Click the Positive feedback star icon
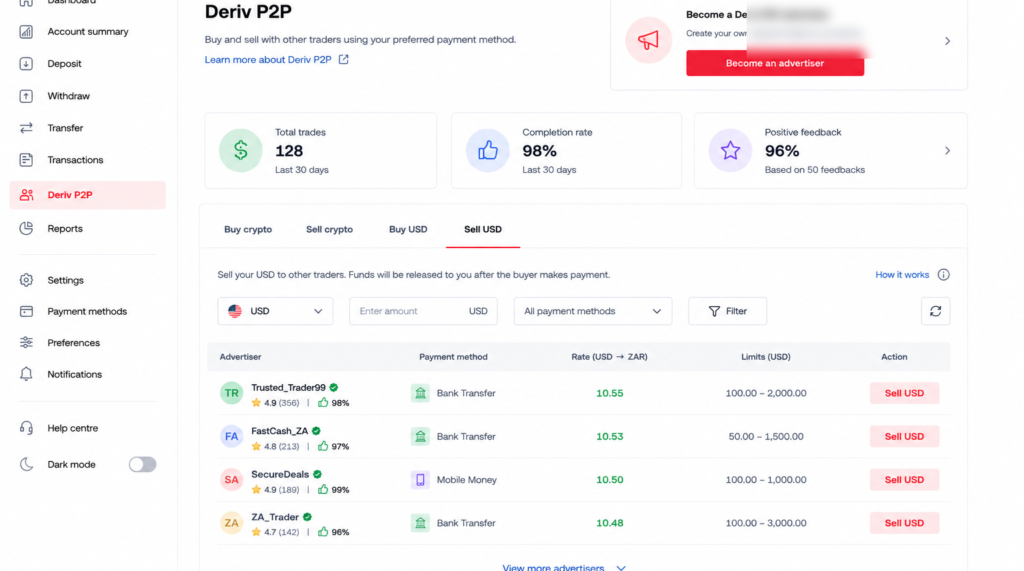The width and height of the screenshot is (1024, 571). tap(730, 150)
